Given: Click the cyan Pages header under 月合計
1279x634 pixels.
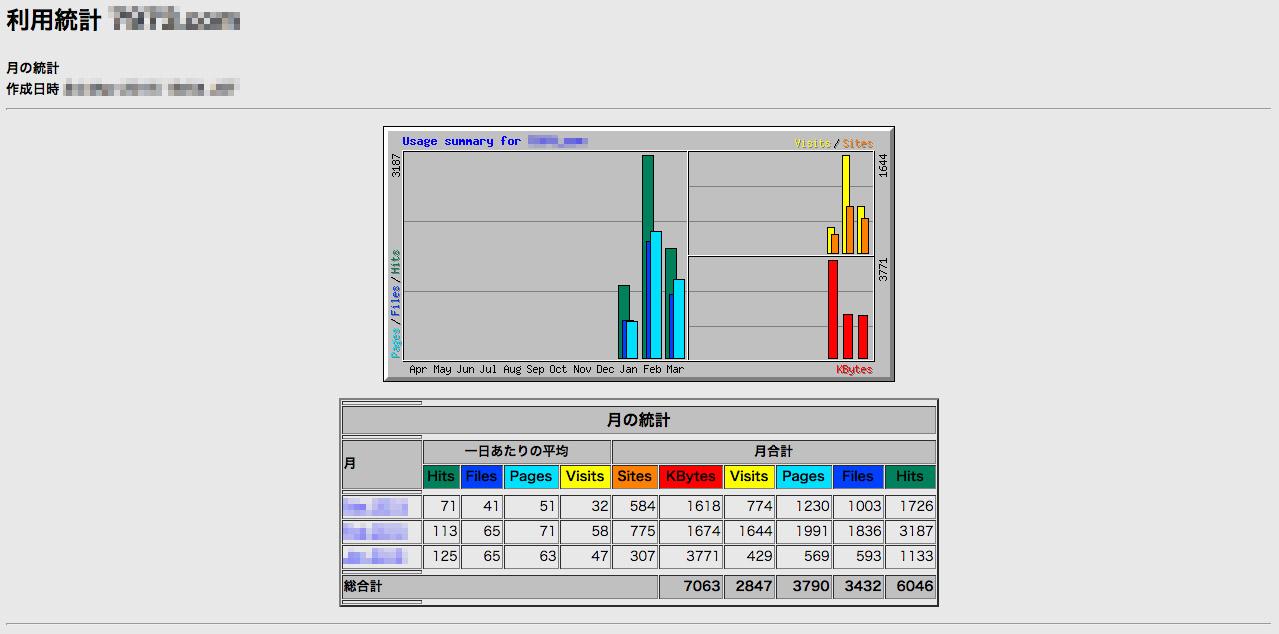Looking at the screenshot, I should tap(804, 477).
